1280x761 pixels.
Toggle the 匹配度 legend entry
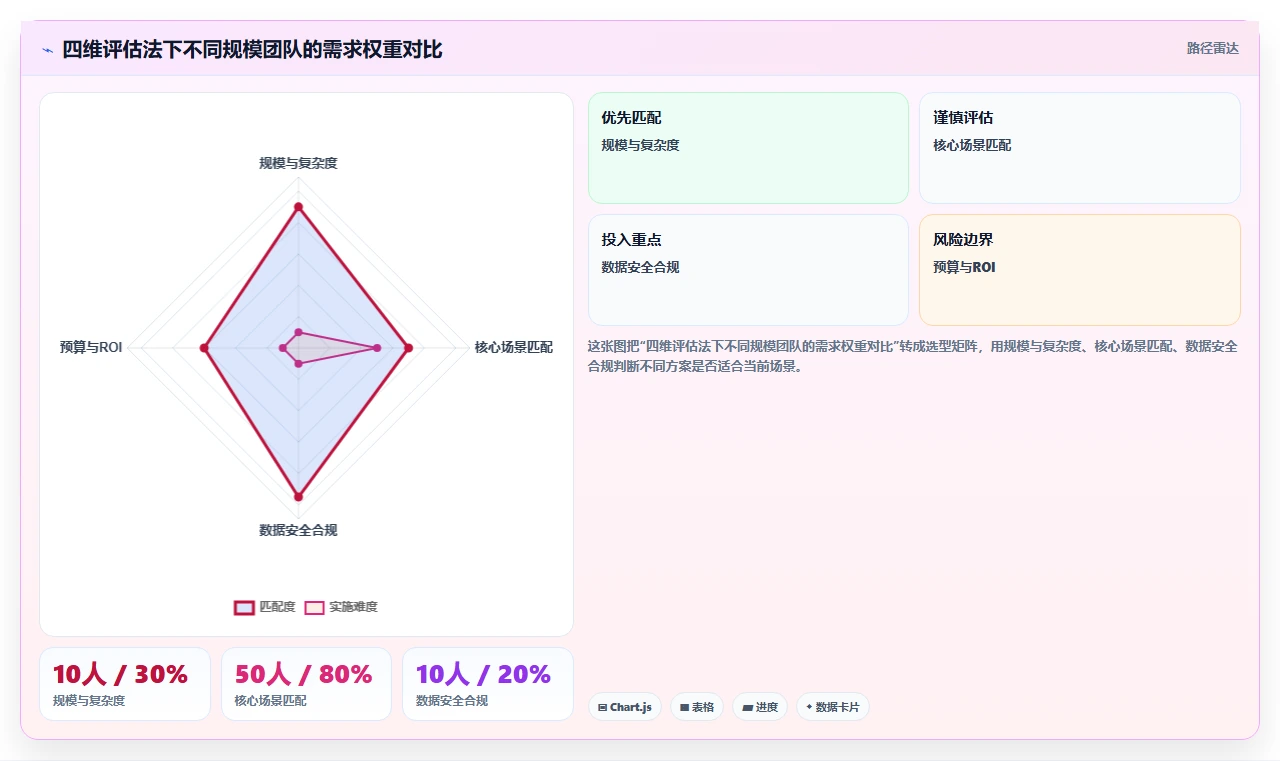pos(265,607)
